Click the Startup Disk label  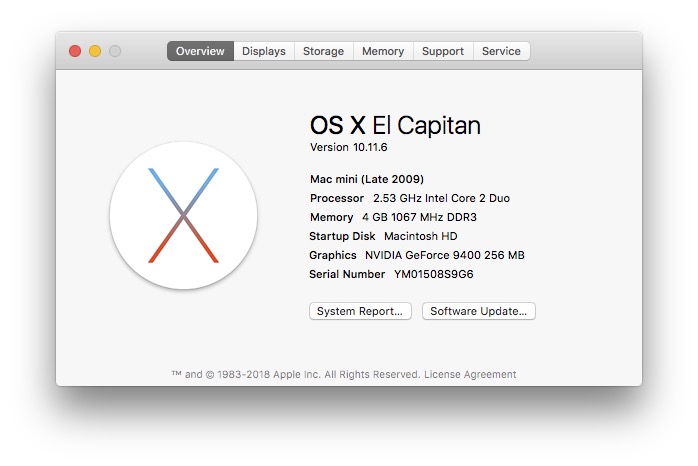342,236
